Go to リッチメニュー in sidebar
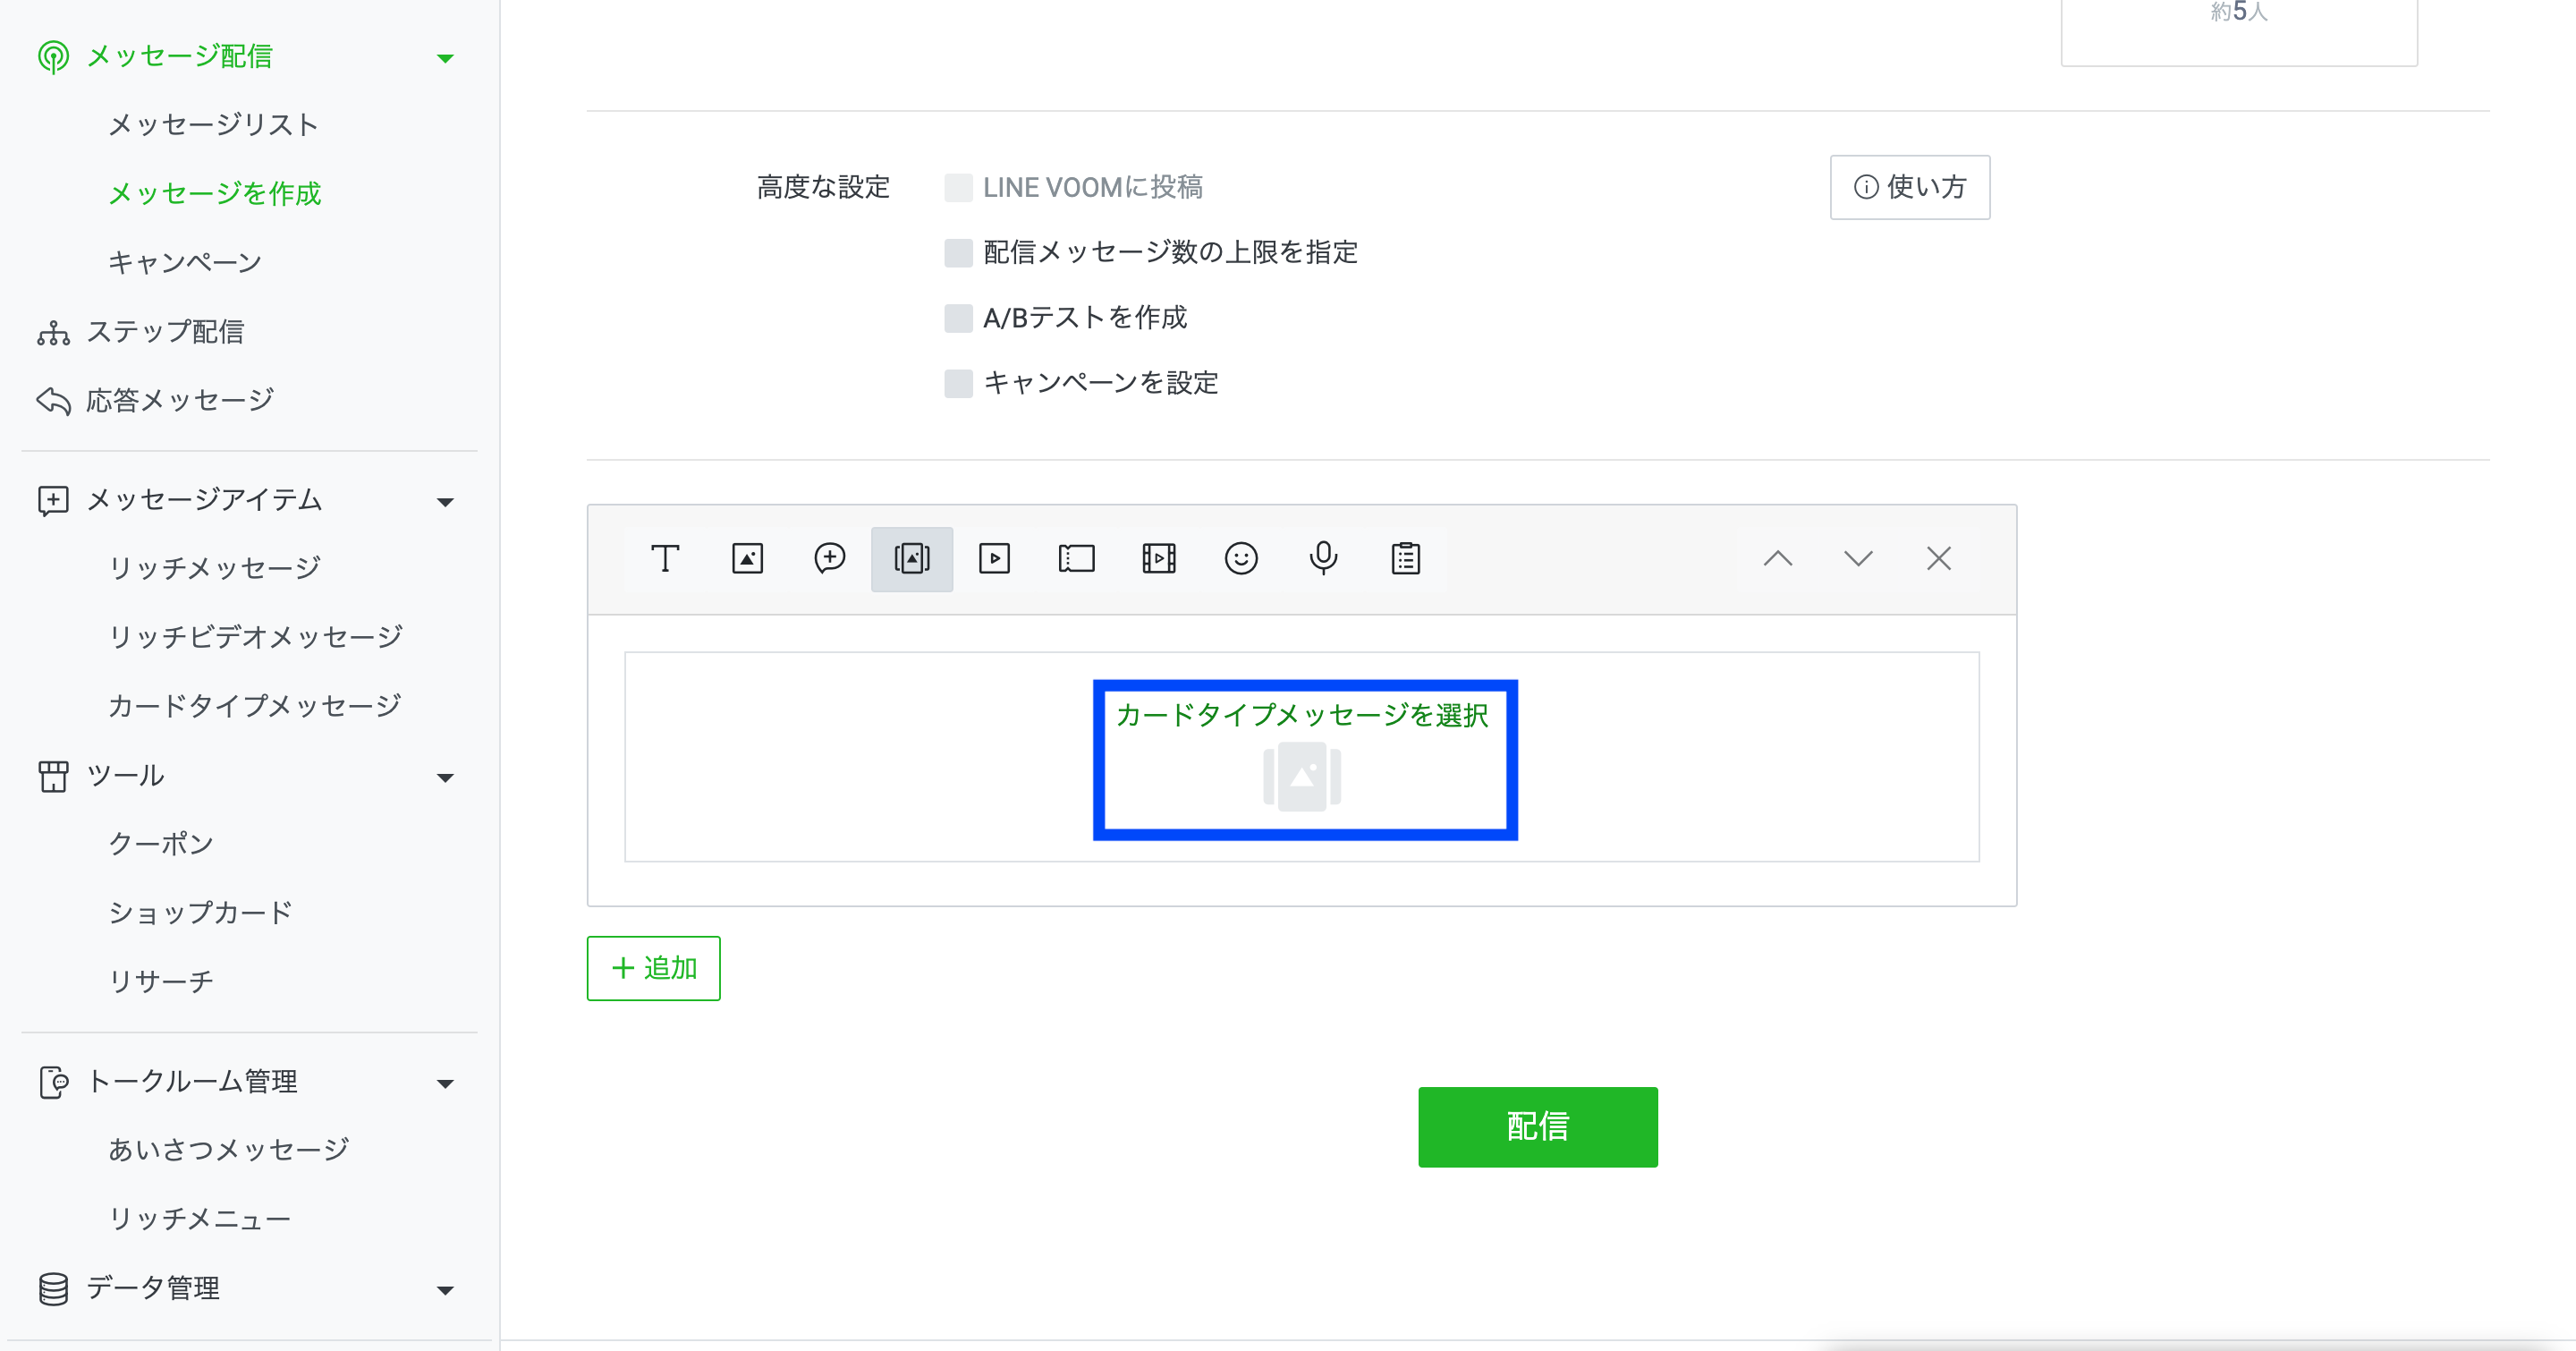 coord(199,1218)
